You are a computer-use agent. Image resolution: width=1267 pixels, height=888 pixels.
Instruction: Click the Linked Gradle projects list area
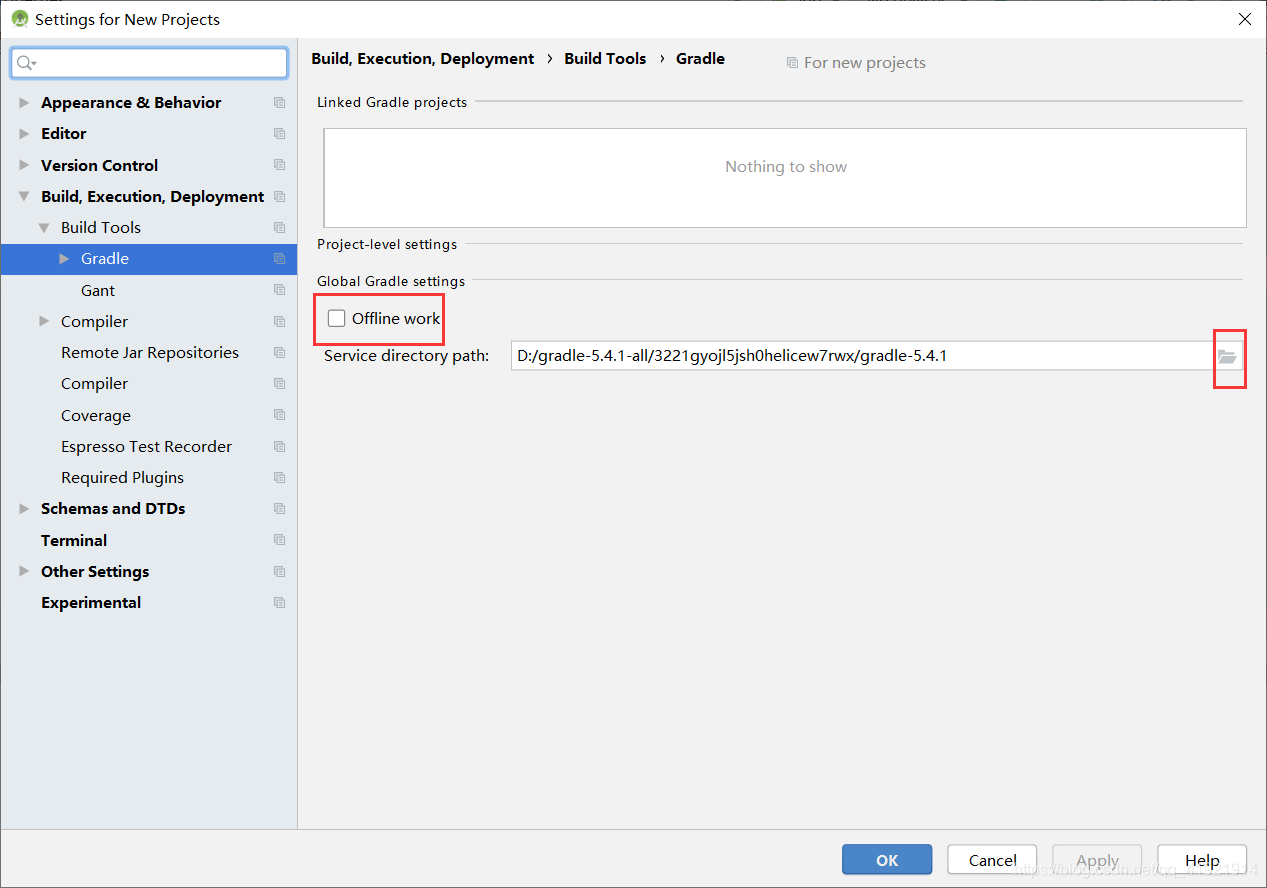coord(785,177)
